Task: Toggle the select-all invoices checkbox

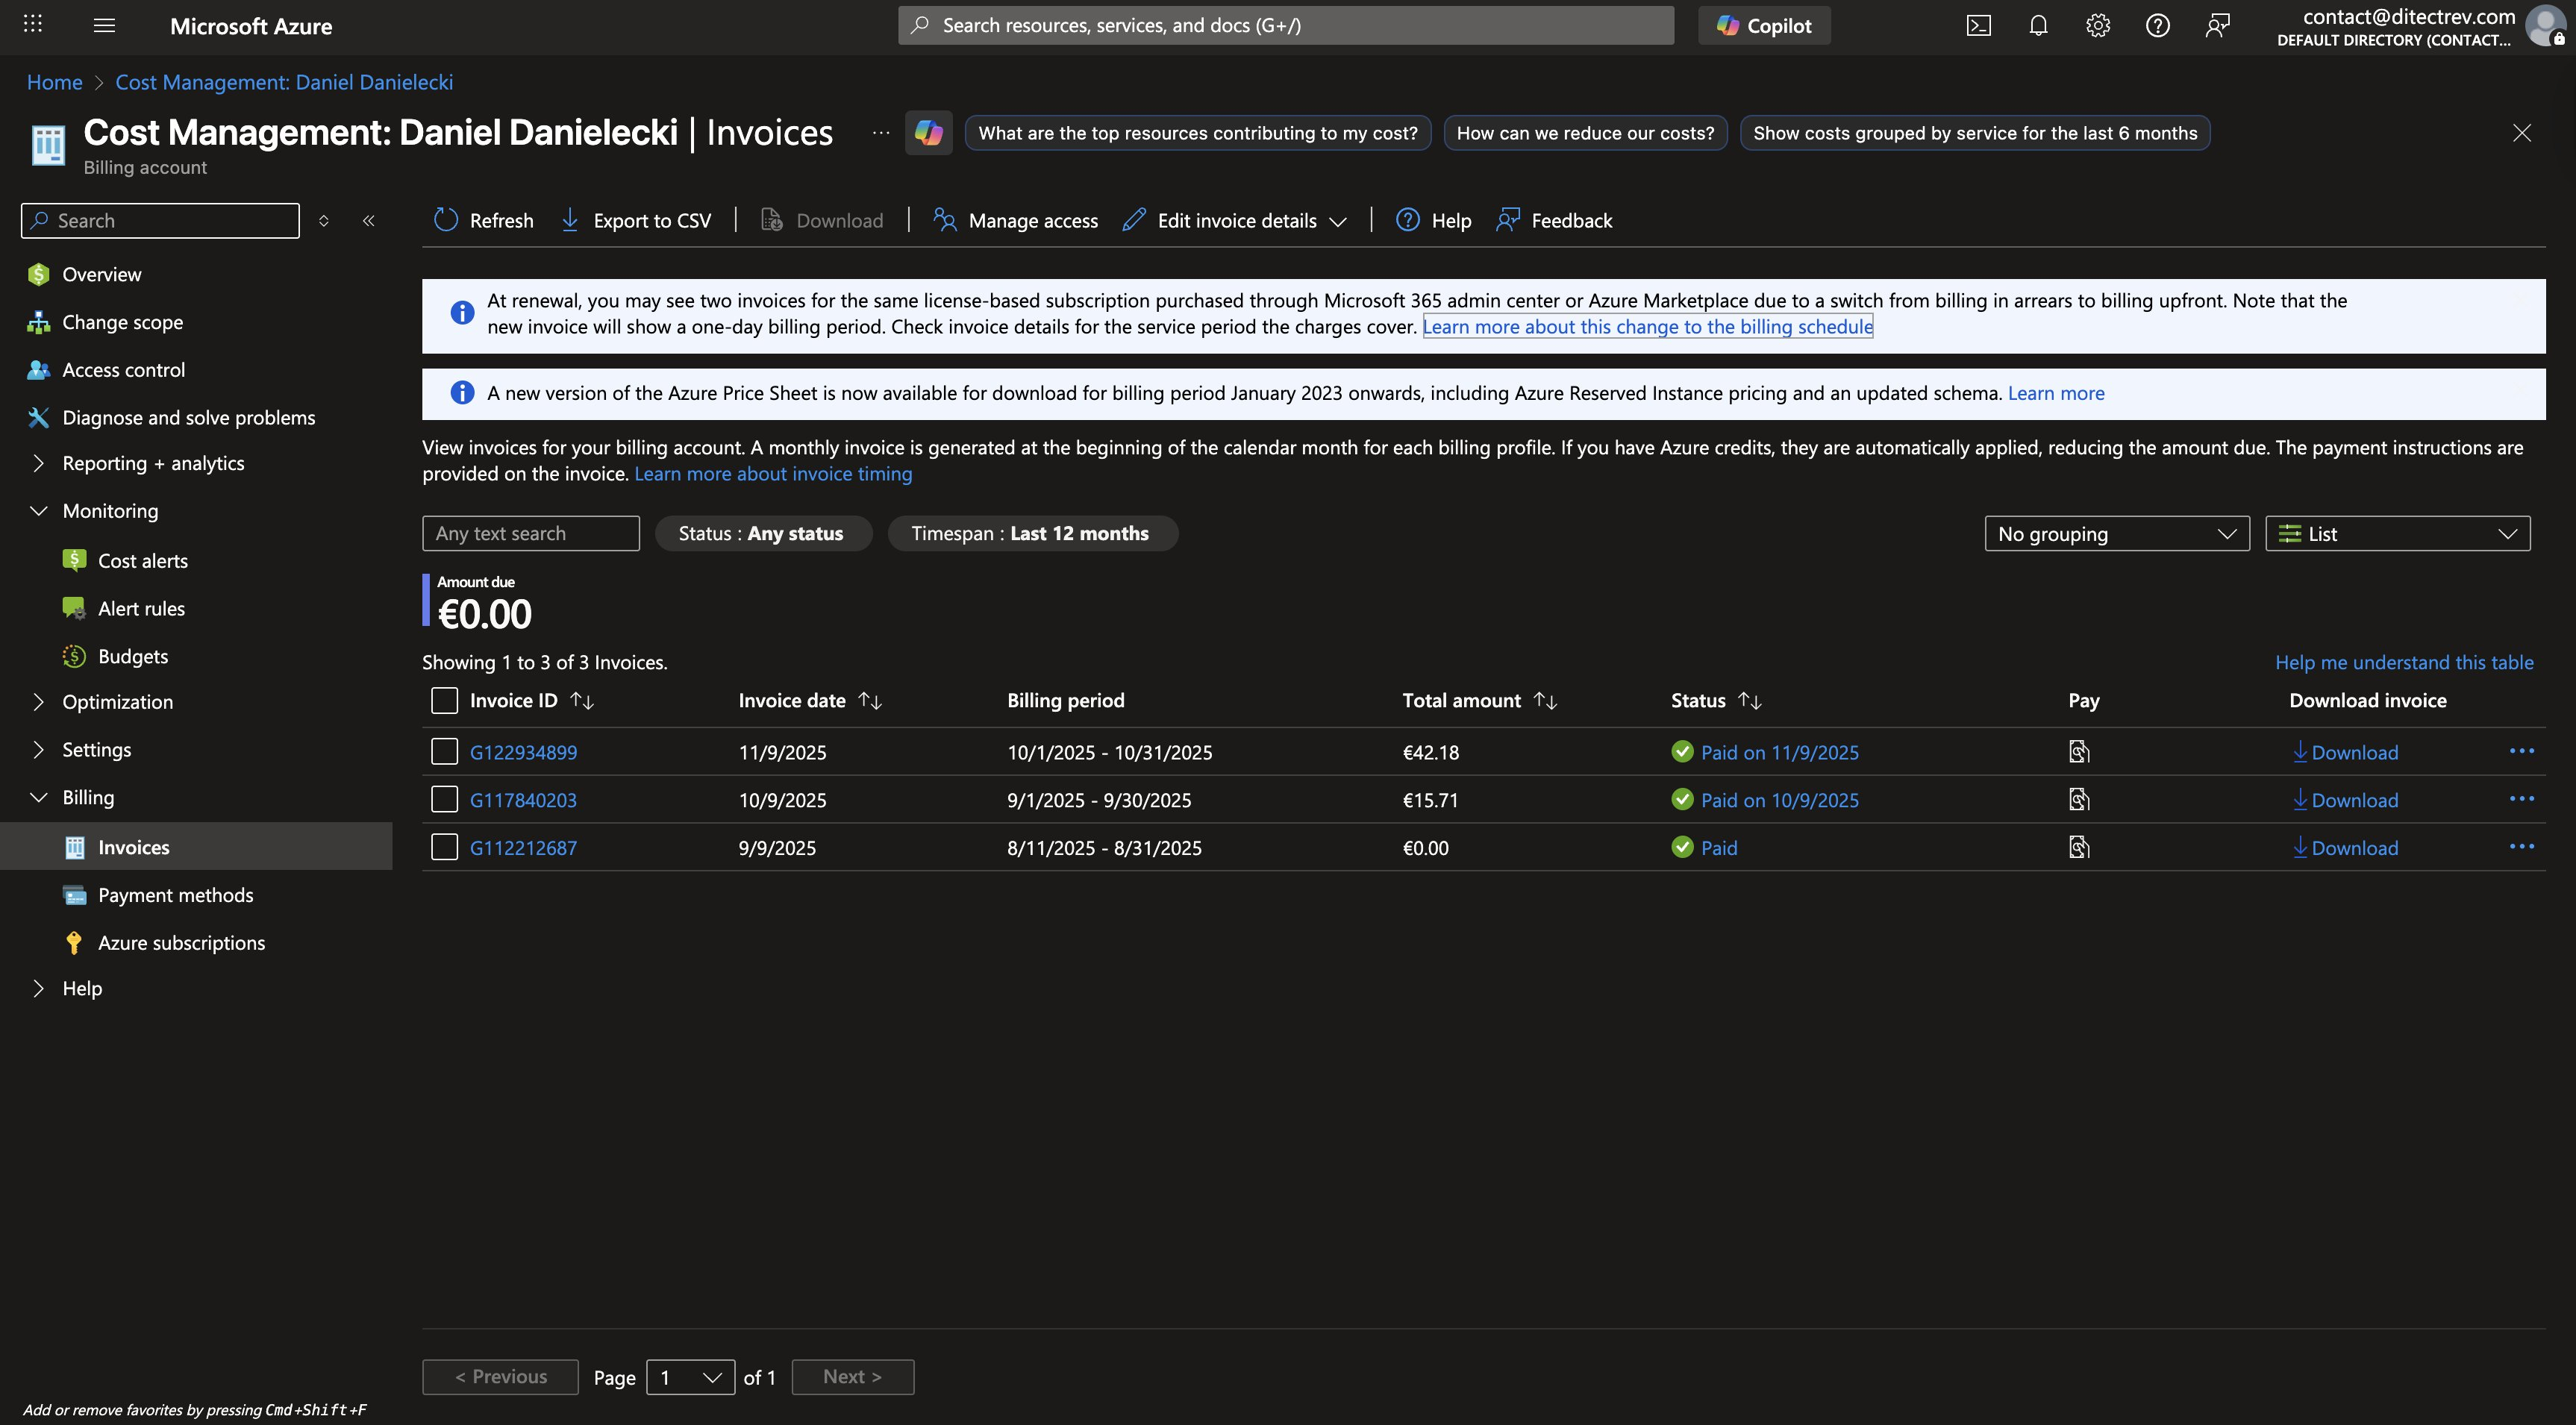Action: point(444,700)
